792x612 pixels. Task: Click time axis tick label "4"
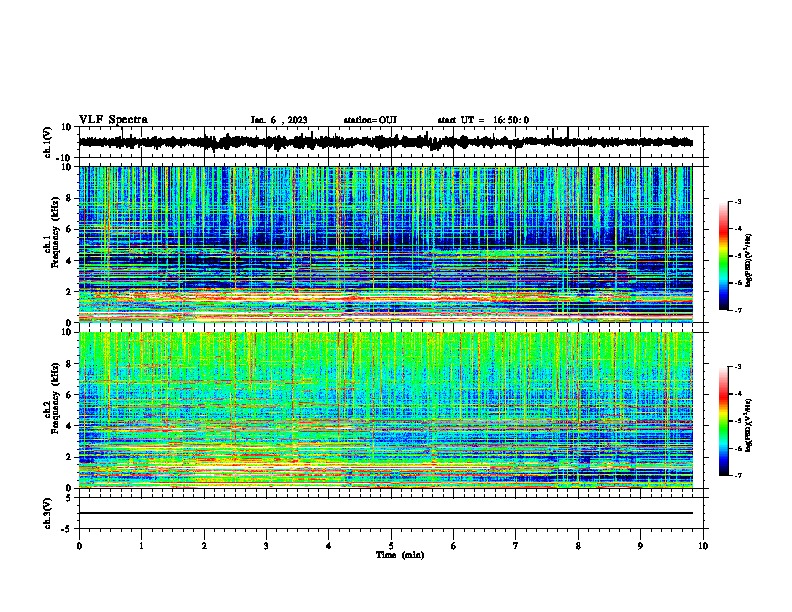tap(329, 546)
